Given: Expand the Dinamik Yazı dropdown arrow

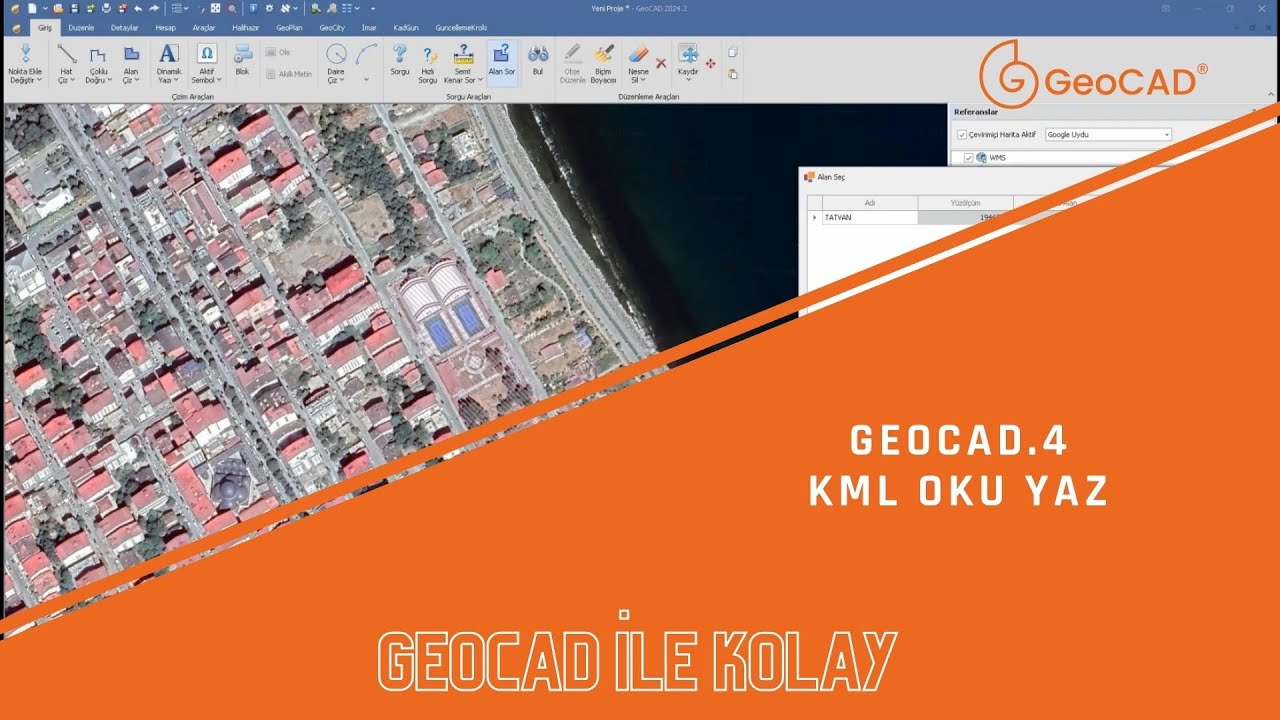Looking at the screenshot, I should click(x=178, y=80).
